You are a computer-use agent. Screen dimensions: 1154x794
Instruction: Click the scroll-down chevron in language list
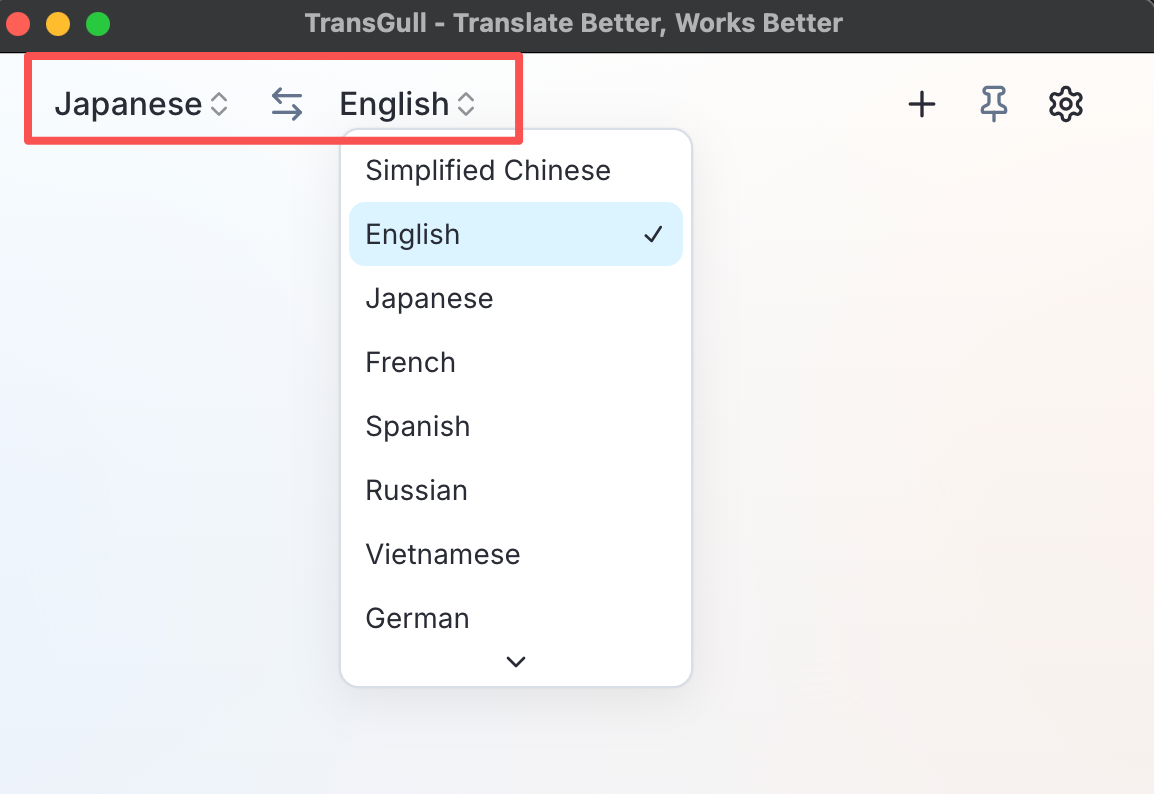[x=515, y=661]
